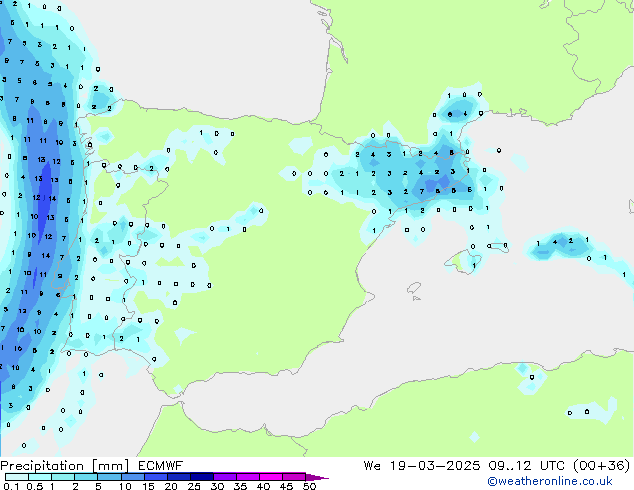Select the 35–40 mm purple legend swatch
Image resolution: width=634 pixels, height=490 pixels.
251,477
